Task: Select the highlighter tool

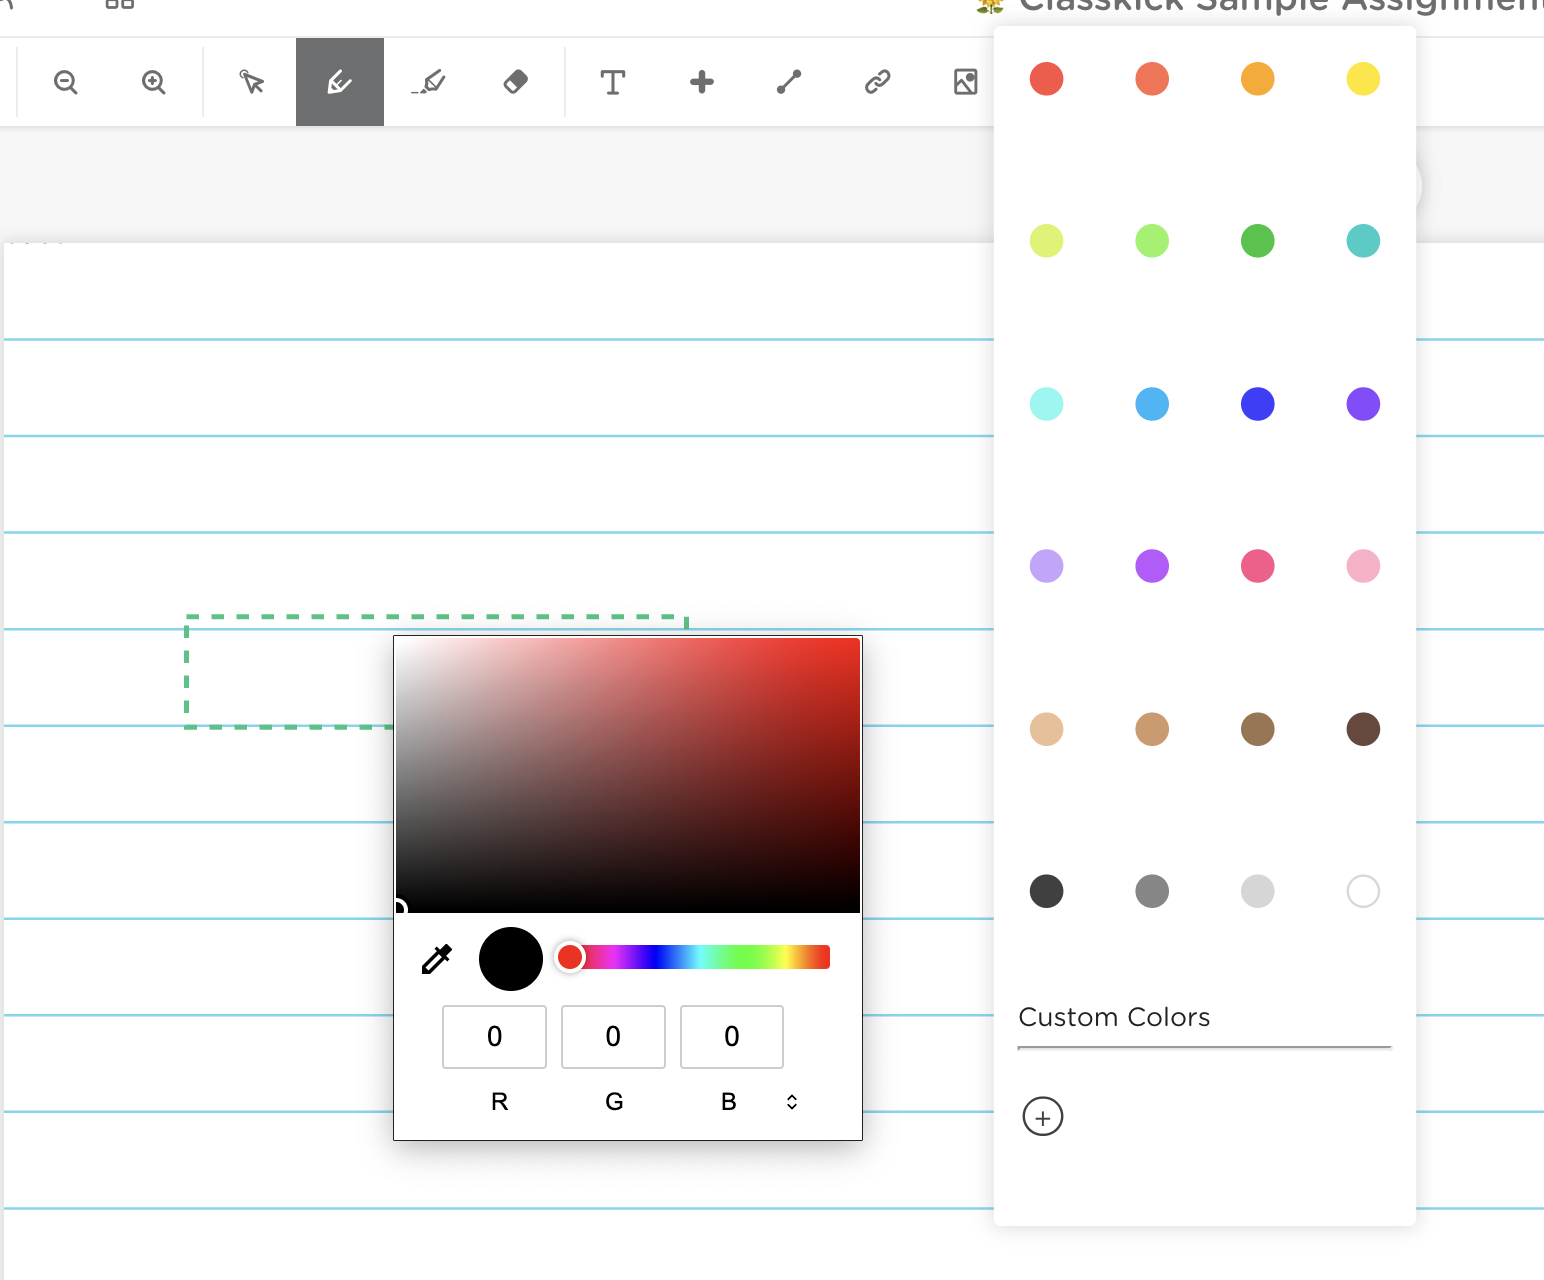Action: (428, 82)
